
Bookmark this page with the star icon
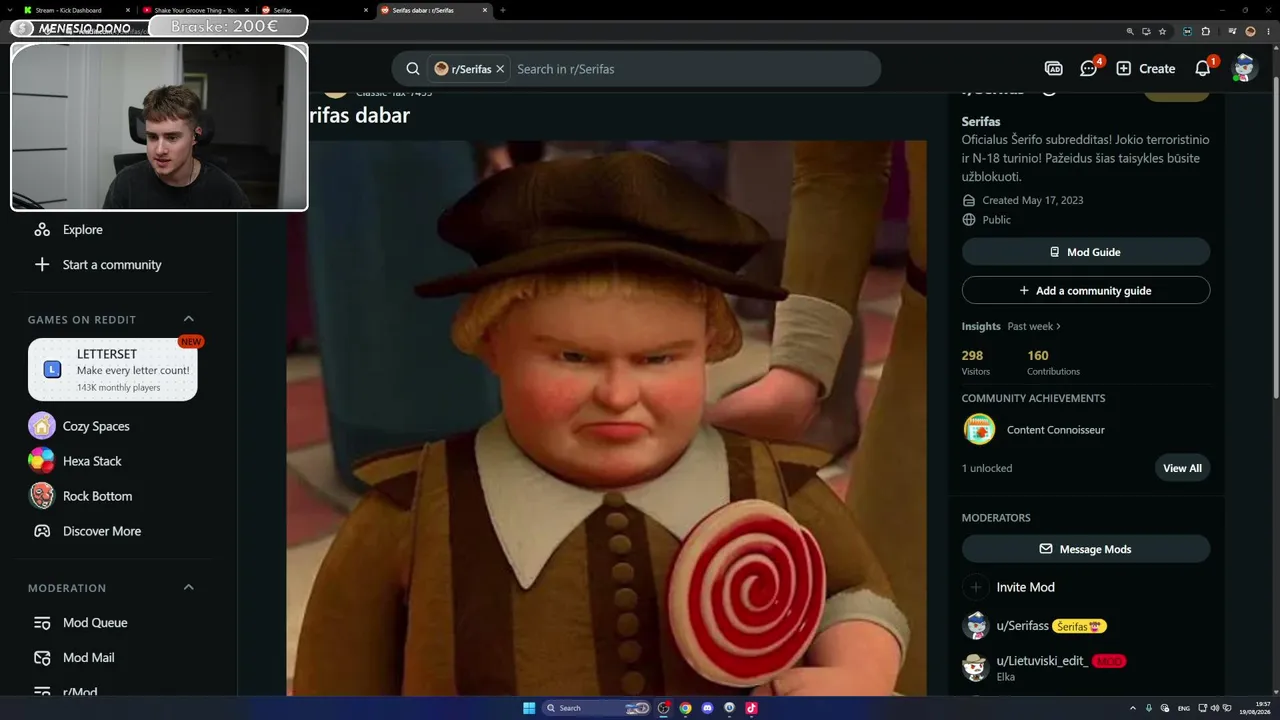coord(1162,31)
